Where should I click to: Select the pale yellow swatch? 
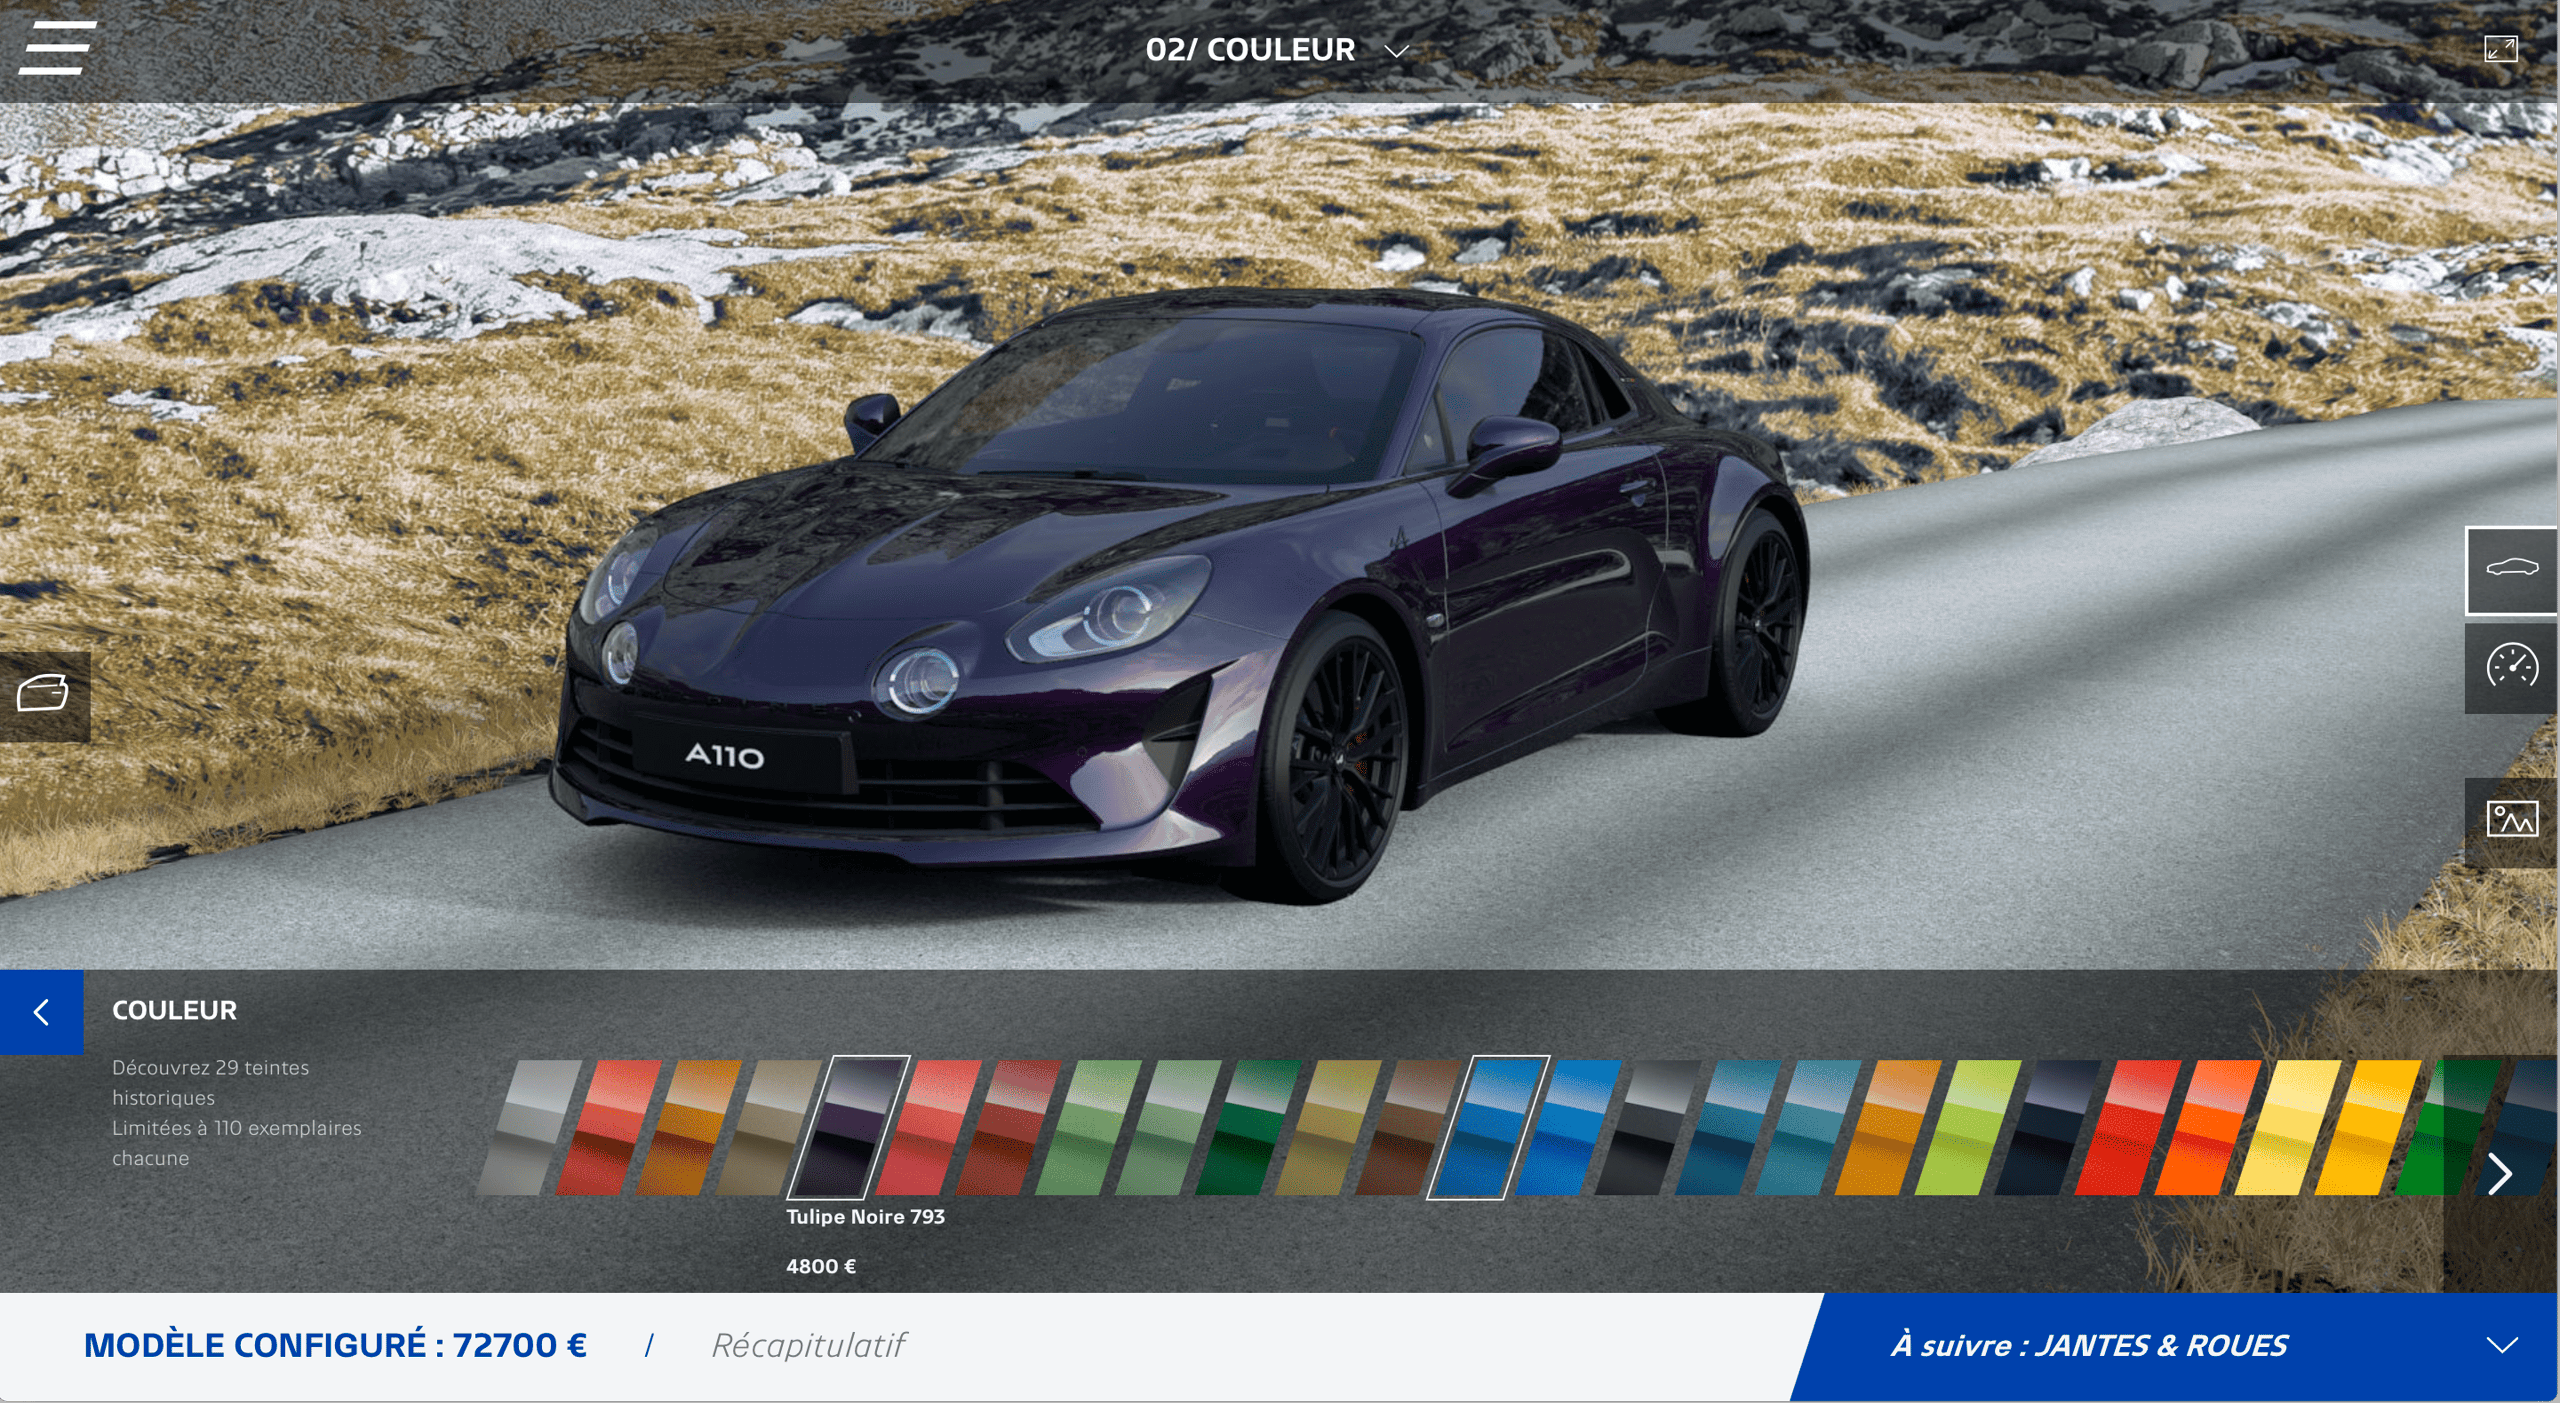(2289, 1127)
